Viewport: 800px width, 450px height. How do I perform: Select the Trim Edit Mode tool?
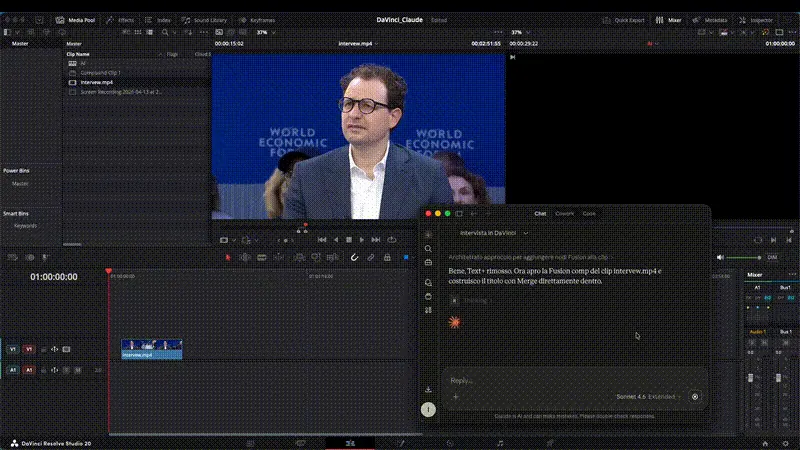click(245, 258)
